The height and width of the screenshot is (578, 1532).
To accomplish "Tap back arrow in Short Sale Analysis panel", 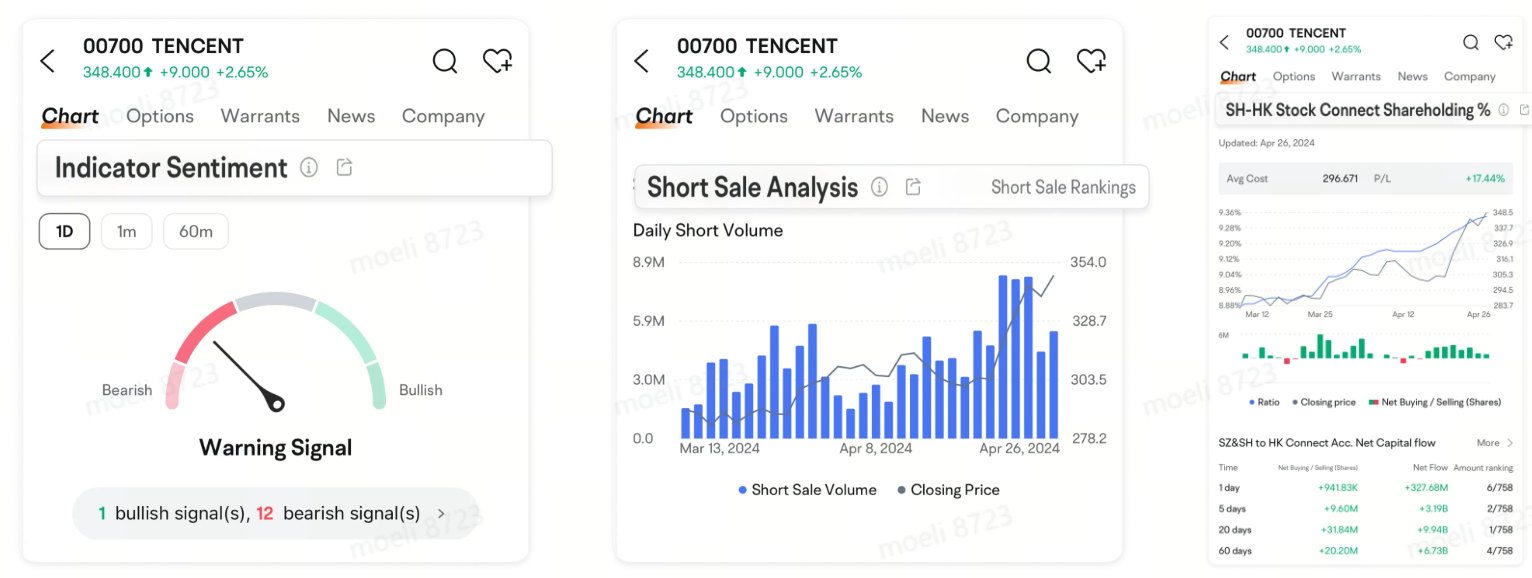I will [641, 61].
